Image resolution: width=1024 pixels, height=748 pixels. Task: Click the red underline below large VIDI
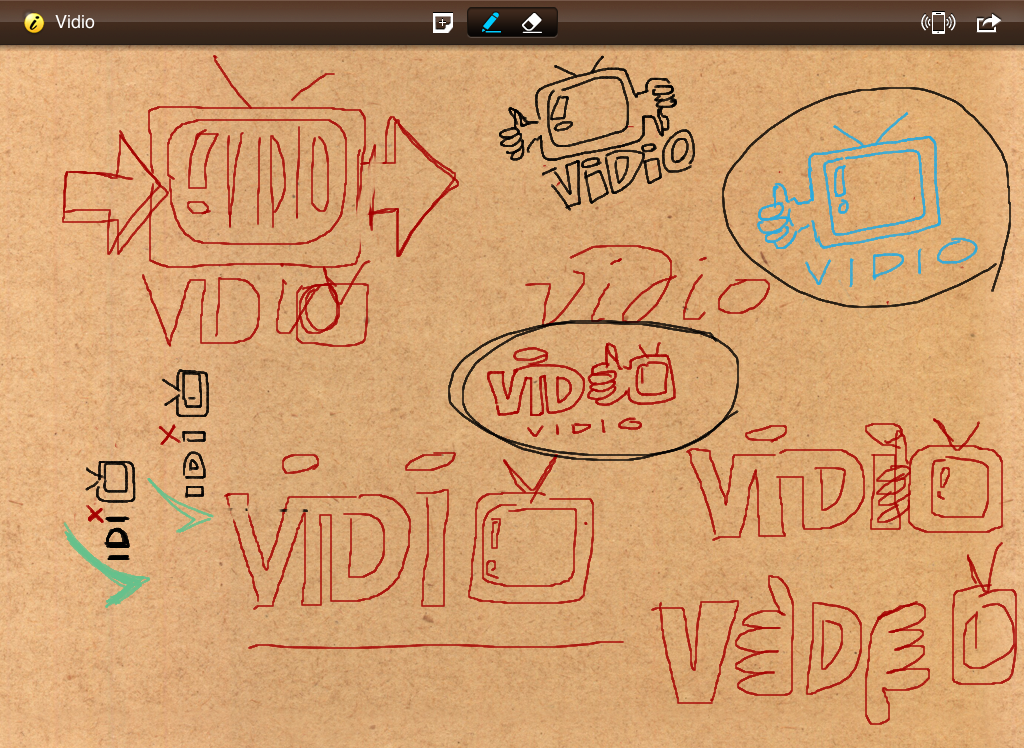(435, 644)
